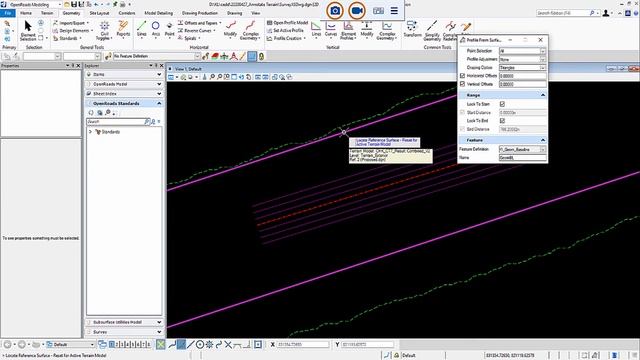The height and width of the screenshot is (360, 640).
Task: Click Set Active Profile button
Action: [285, 31]
